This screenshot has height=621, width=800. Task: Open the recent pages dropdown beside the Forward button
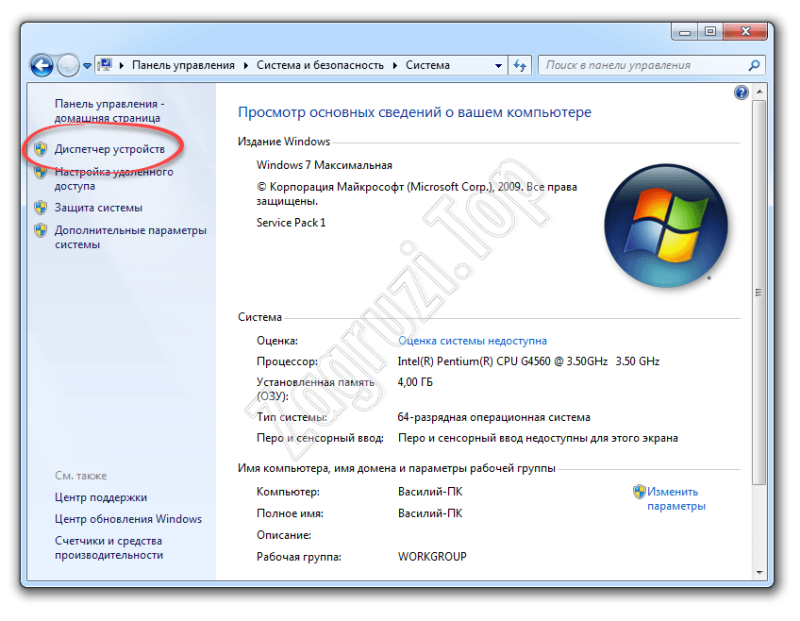(87, 66)
